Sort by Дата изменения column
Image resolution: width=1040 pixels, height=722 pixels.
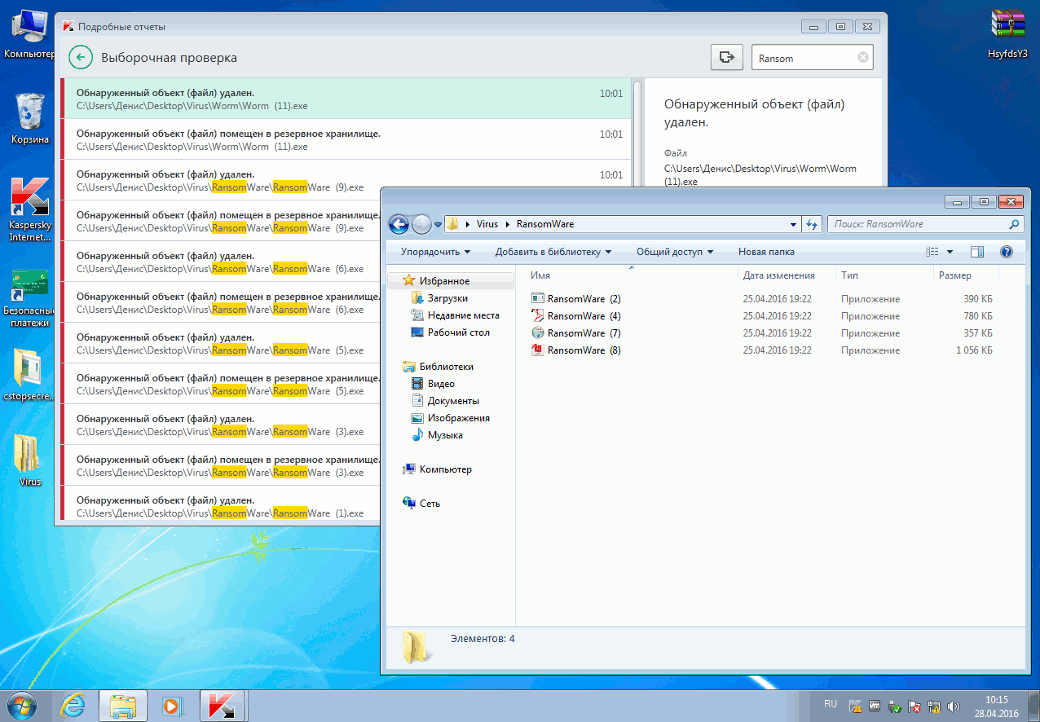pyautogui.click(x=787, y=275)
